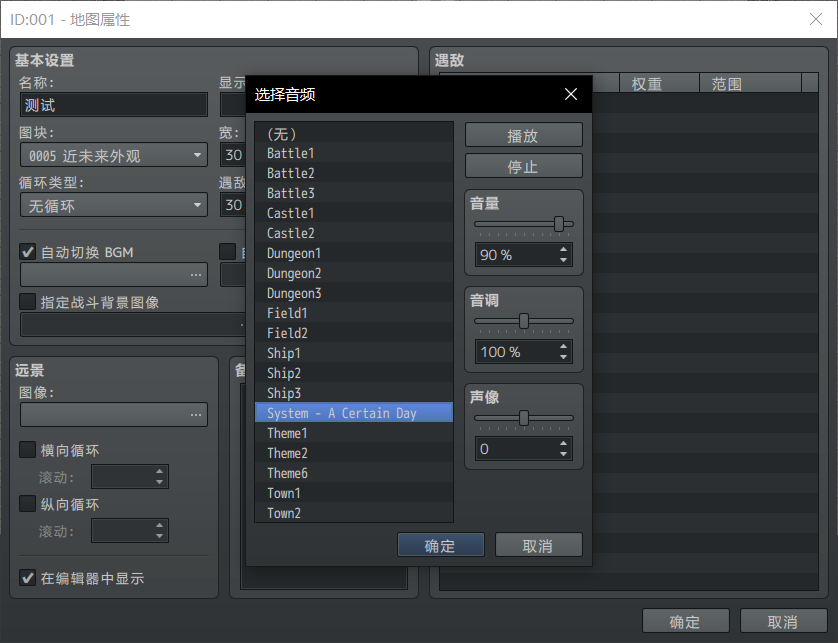Select Castle1 in audio list
The image size is (838, 643).
coord(354,213)
